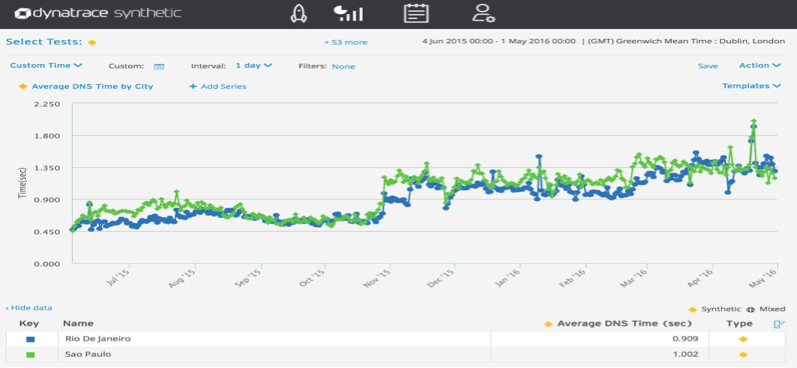
Task: Click the Nov '15 x-axis label
Action: (x=378, y=280)
